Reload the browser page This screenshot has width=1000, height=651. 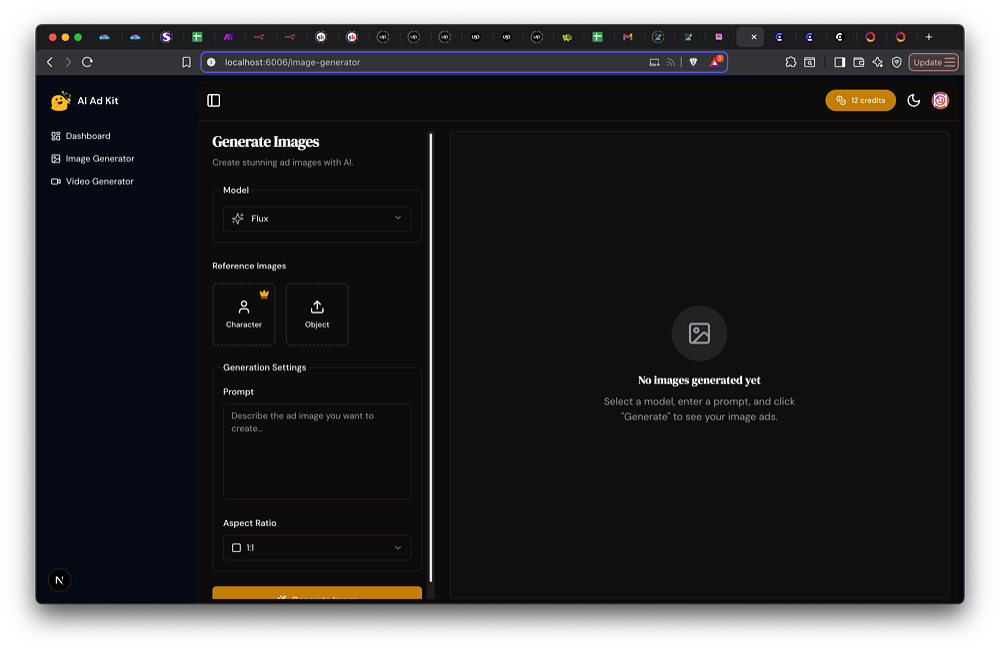point(87,62)
